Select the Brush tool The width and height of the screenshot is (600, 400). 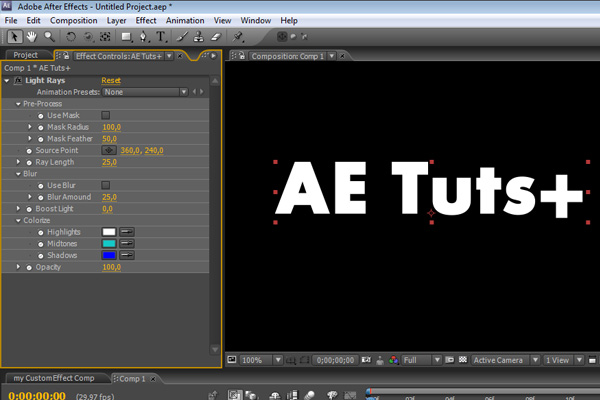coord(182,37)
